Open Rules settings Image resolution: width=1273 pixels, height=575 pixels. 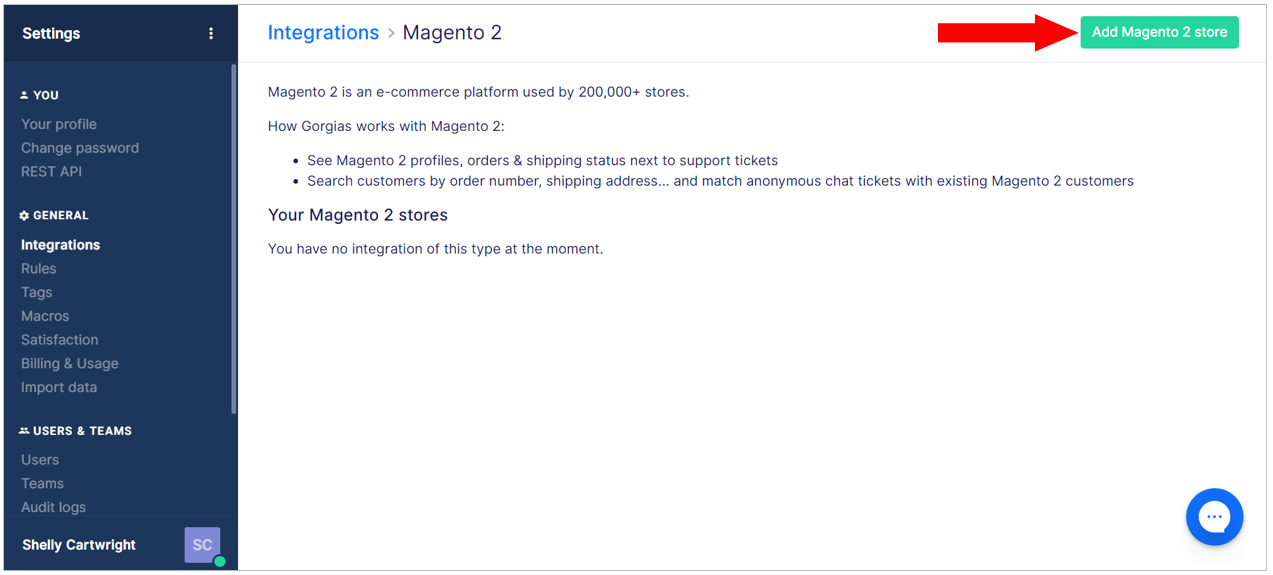coord(39,269)
